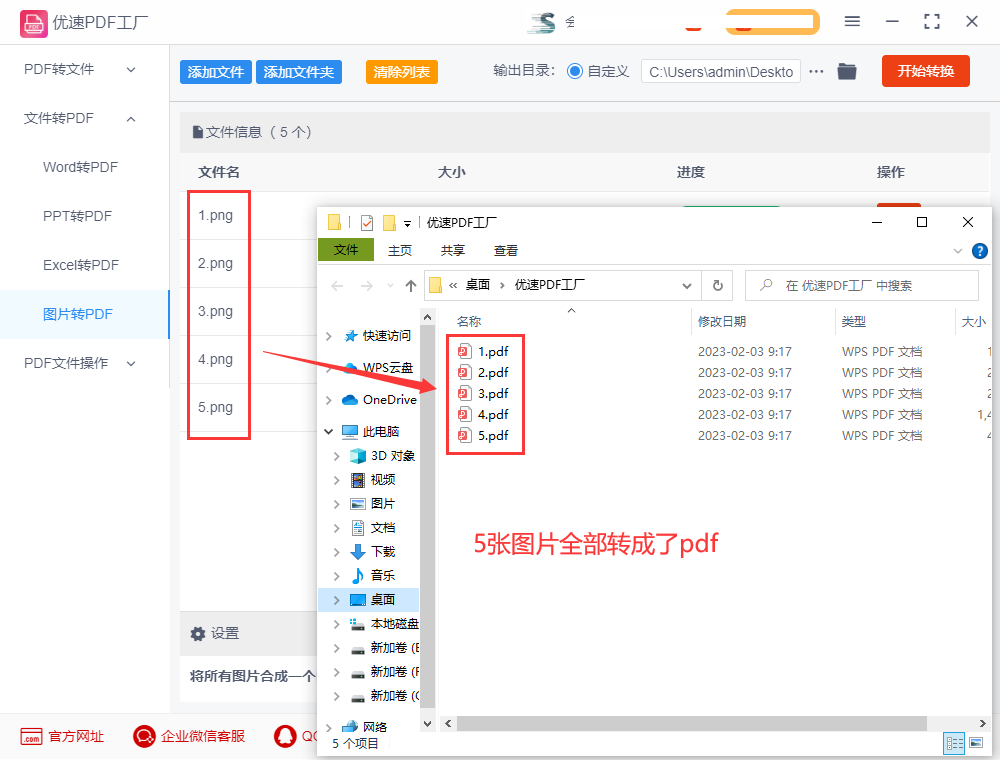This screenshot has height=760, width=1000.
Task: Go up one folder level in Explorer
Action: [411, 286]
